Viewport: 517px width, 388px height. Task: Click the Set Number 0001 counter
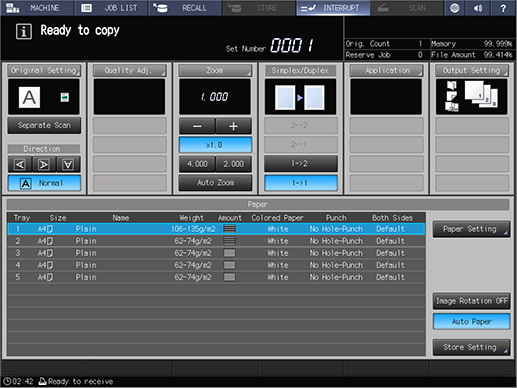(292, 45)
